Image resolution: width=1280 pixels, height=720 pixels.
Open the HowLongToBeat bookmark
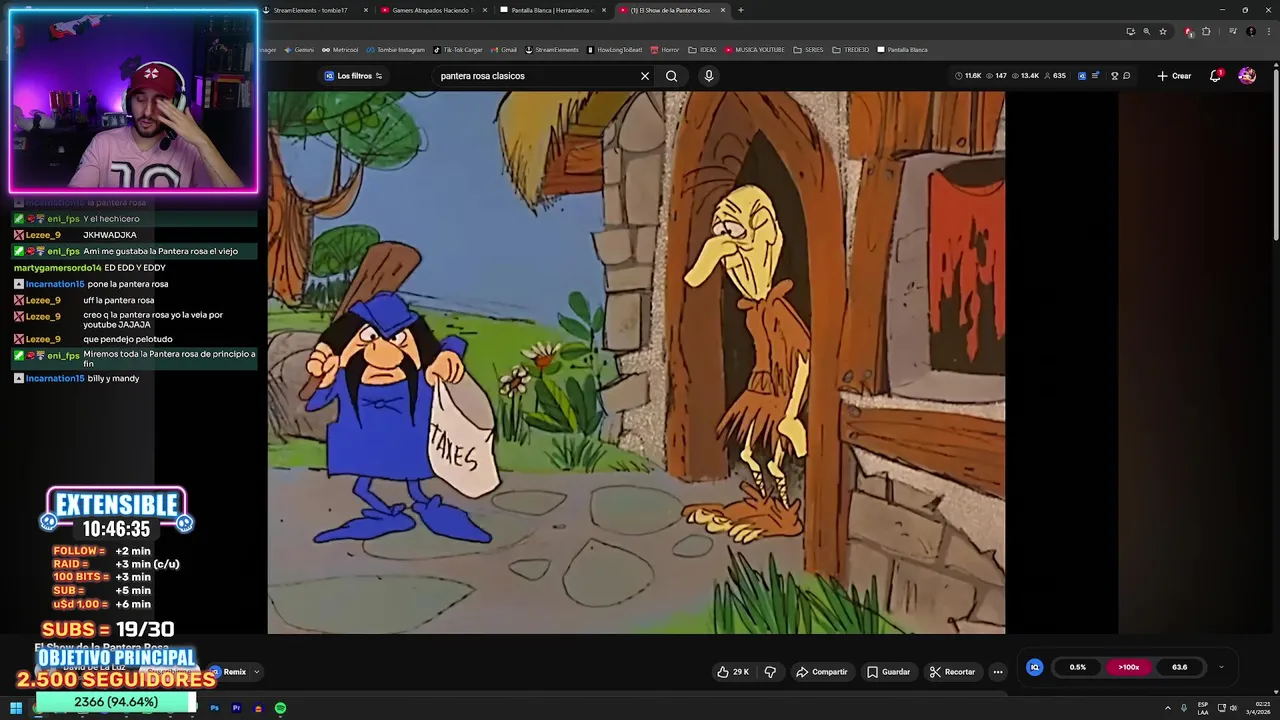615,50
